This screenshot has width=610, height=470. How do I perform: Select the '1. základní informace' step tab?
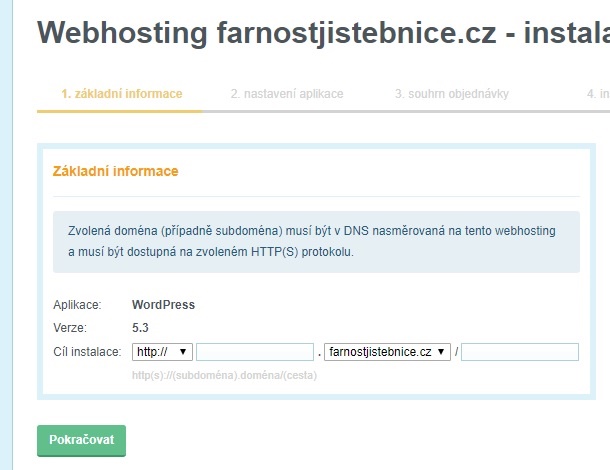[121, 94]
